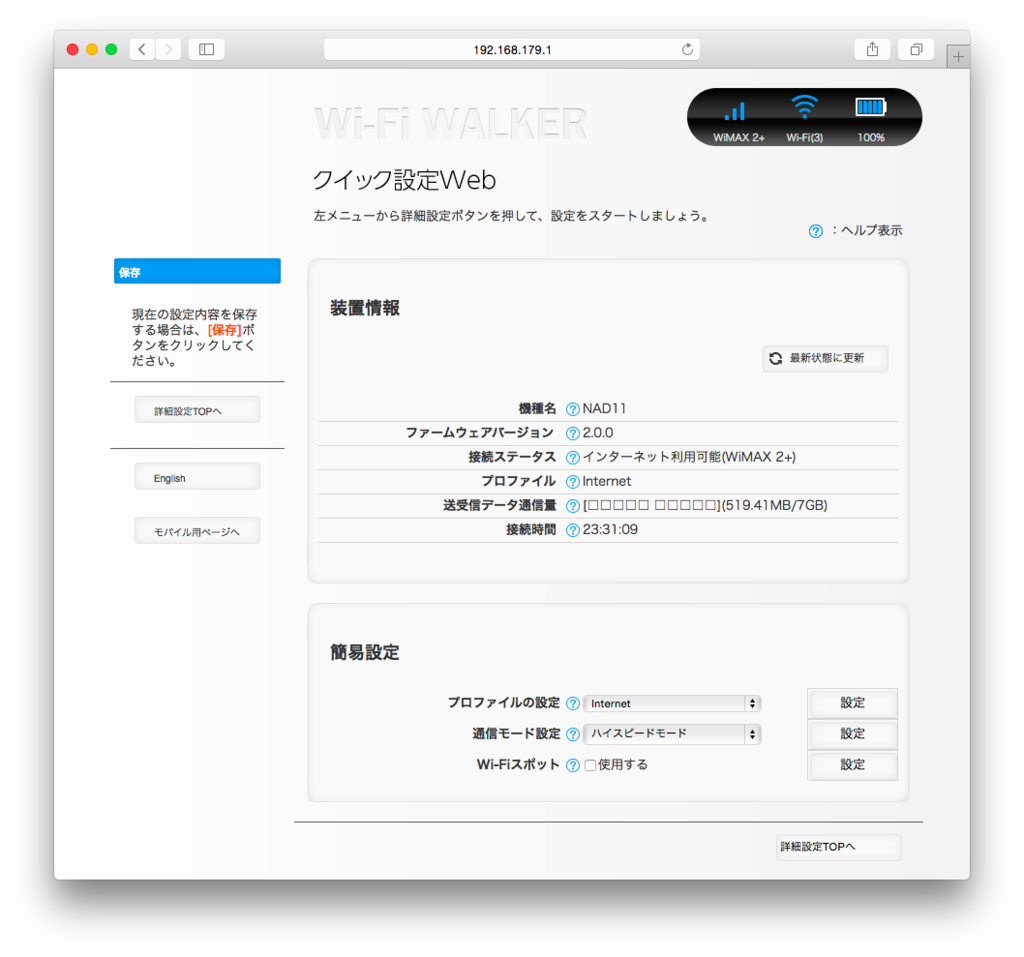The width and height of the screenshot is (1024, 957).
Task: Open help icon for ファームウェアバージョン
Action: (573, 433)
